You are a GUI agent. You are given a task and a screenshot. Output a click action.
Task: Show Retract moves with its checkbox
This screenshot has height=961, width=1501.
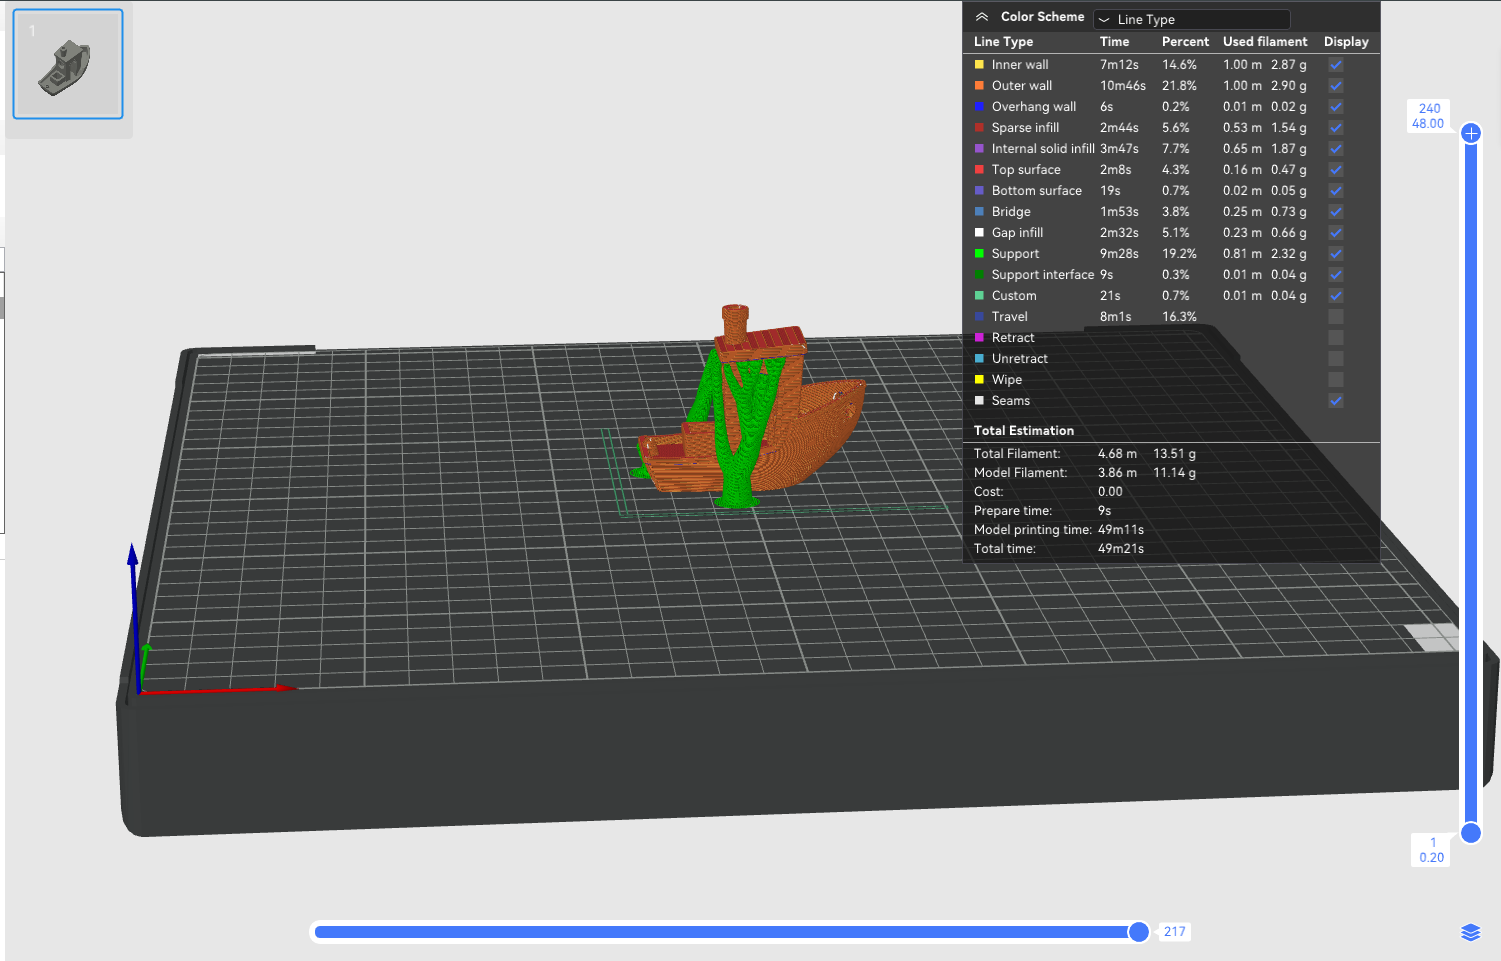1336,338
